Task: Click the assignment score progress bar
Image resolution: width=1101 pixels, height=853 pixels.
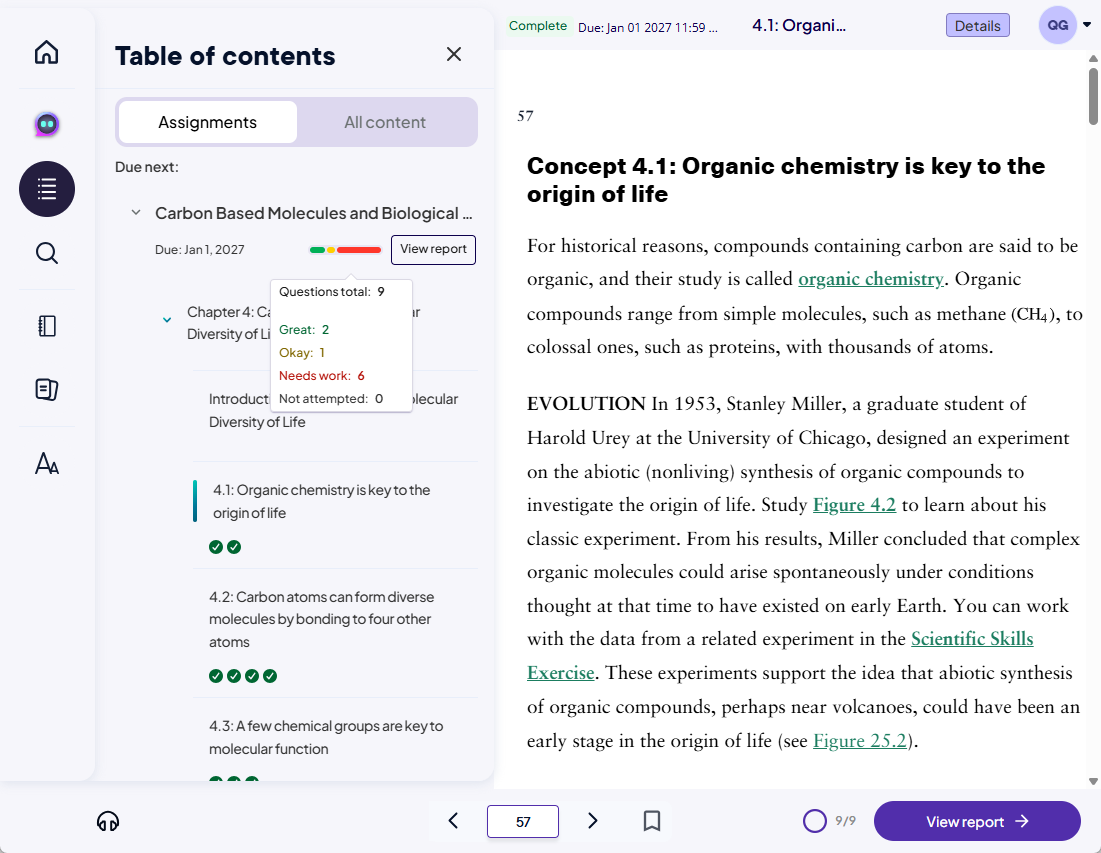Action: tap(345, 249)
